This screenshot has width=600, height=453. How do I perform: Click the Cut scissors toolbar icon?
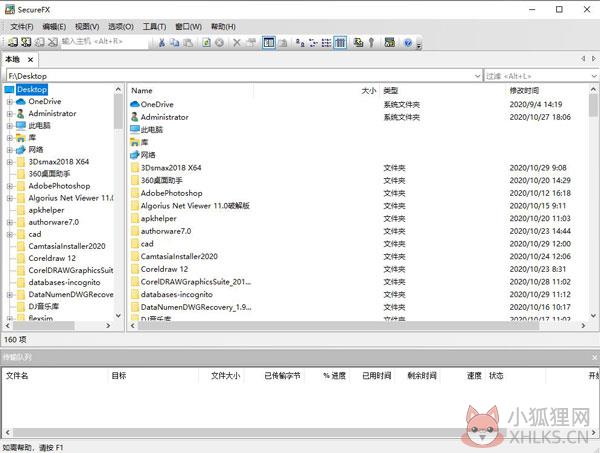pyautogui.click(x=162, y=42)
